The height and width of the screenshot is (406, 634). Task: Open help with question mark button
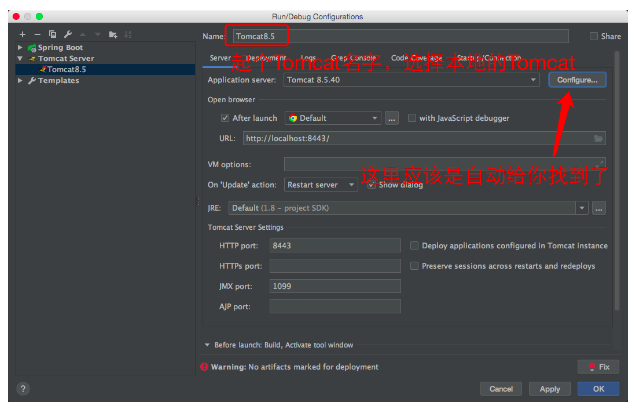[23, 389]
